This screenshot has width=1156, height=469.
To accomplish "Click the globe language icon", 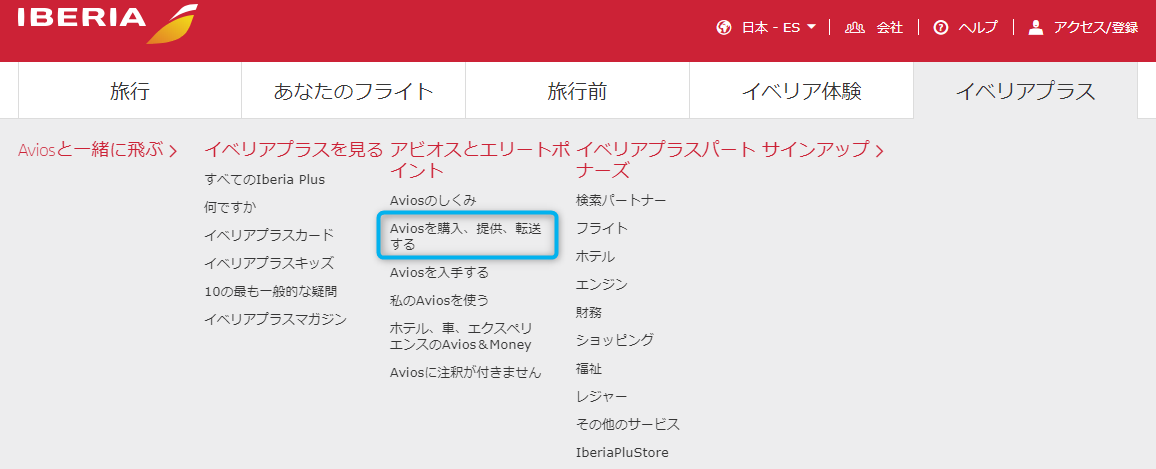I will [x=725, y=27].
